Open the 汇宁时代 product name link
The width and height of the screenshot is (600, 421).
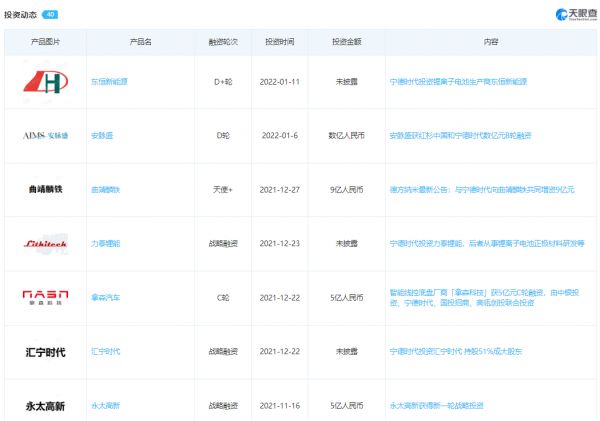[105, 352]
